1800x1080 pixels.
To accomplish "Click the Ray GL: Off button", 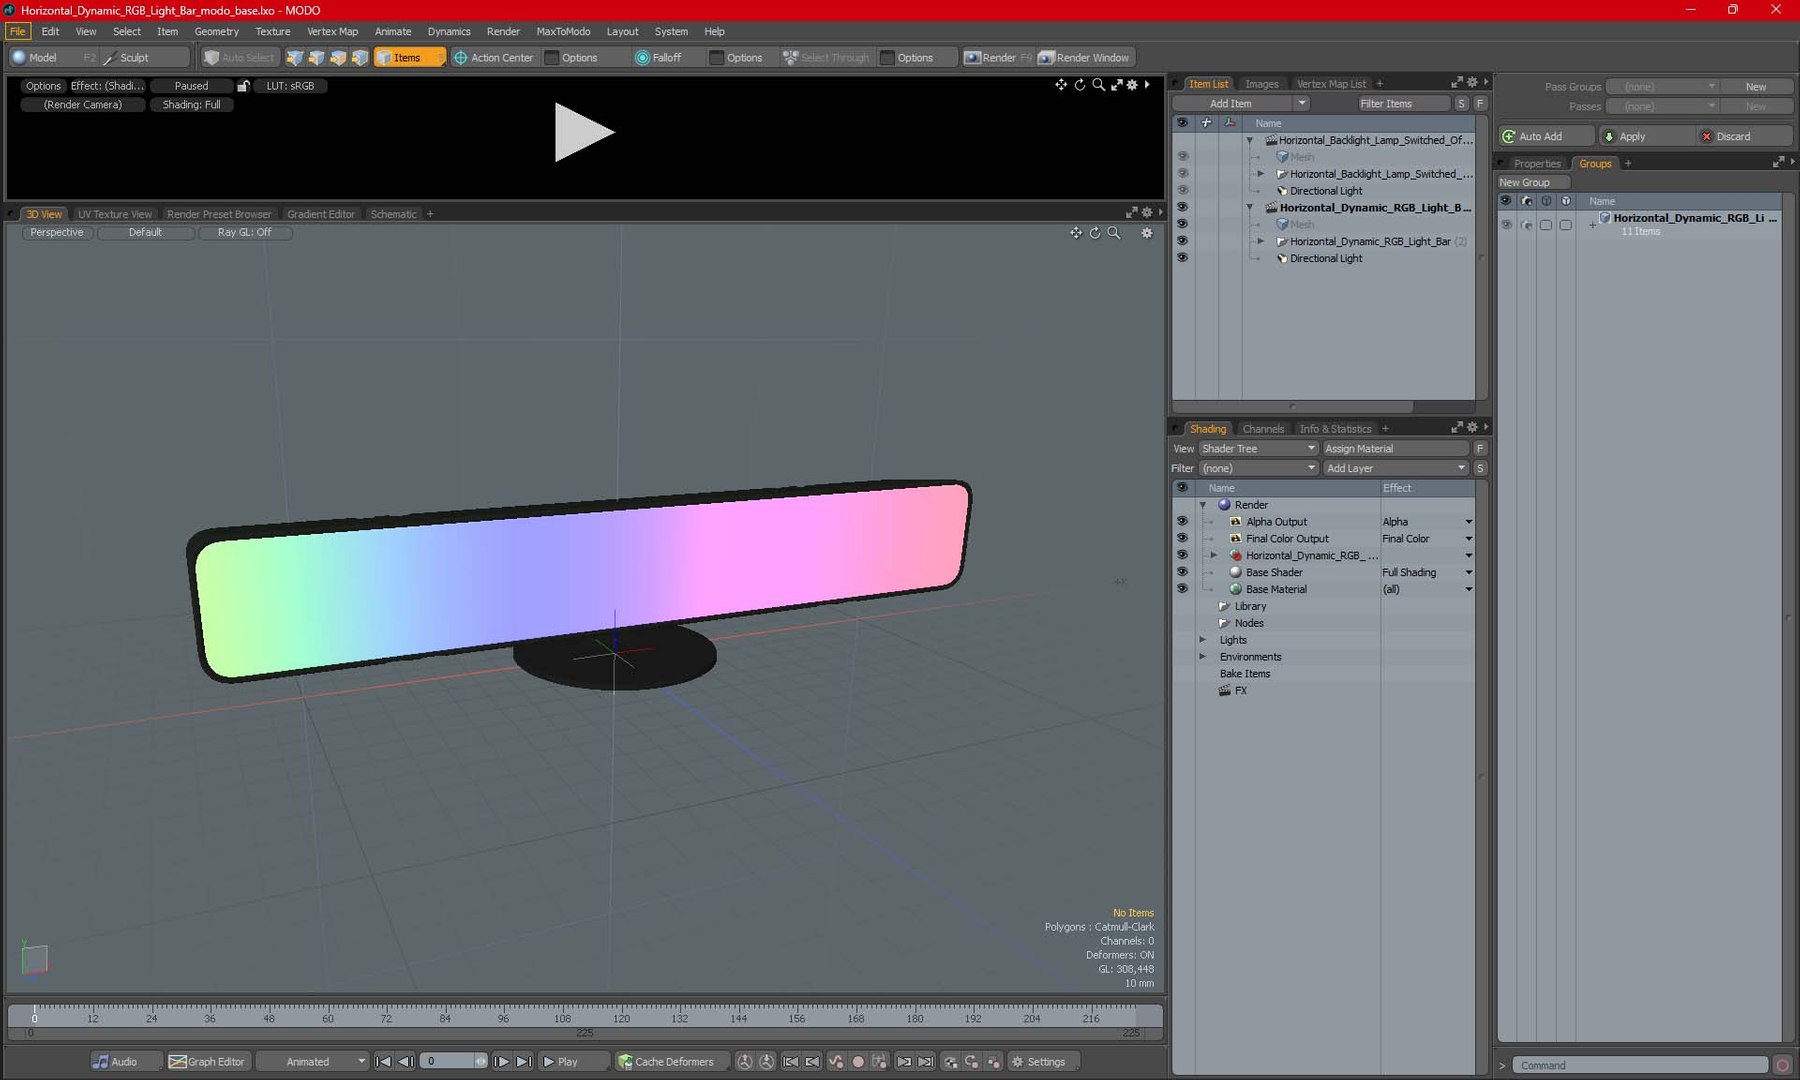I will pyautogui.click(x=245, y=232).
